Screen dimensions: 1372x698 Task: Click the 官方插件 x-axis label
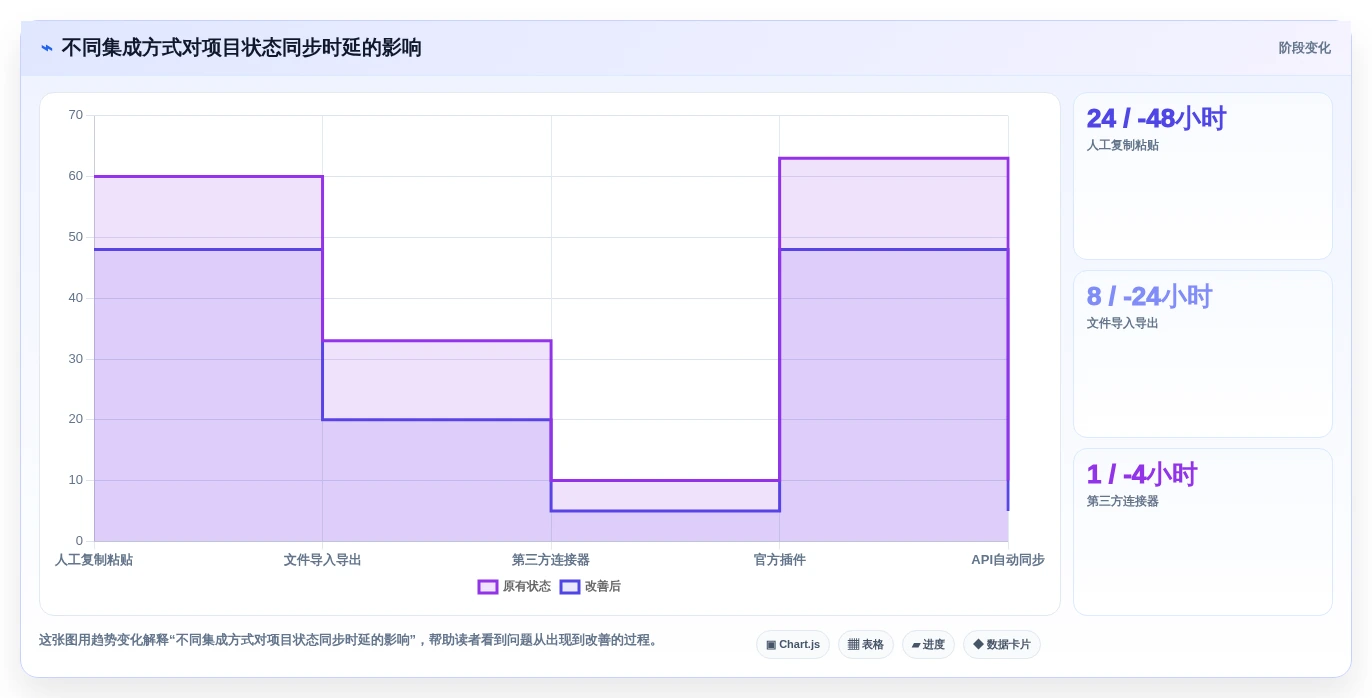coord(779,560)
